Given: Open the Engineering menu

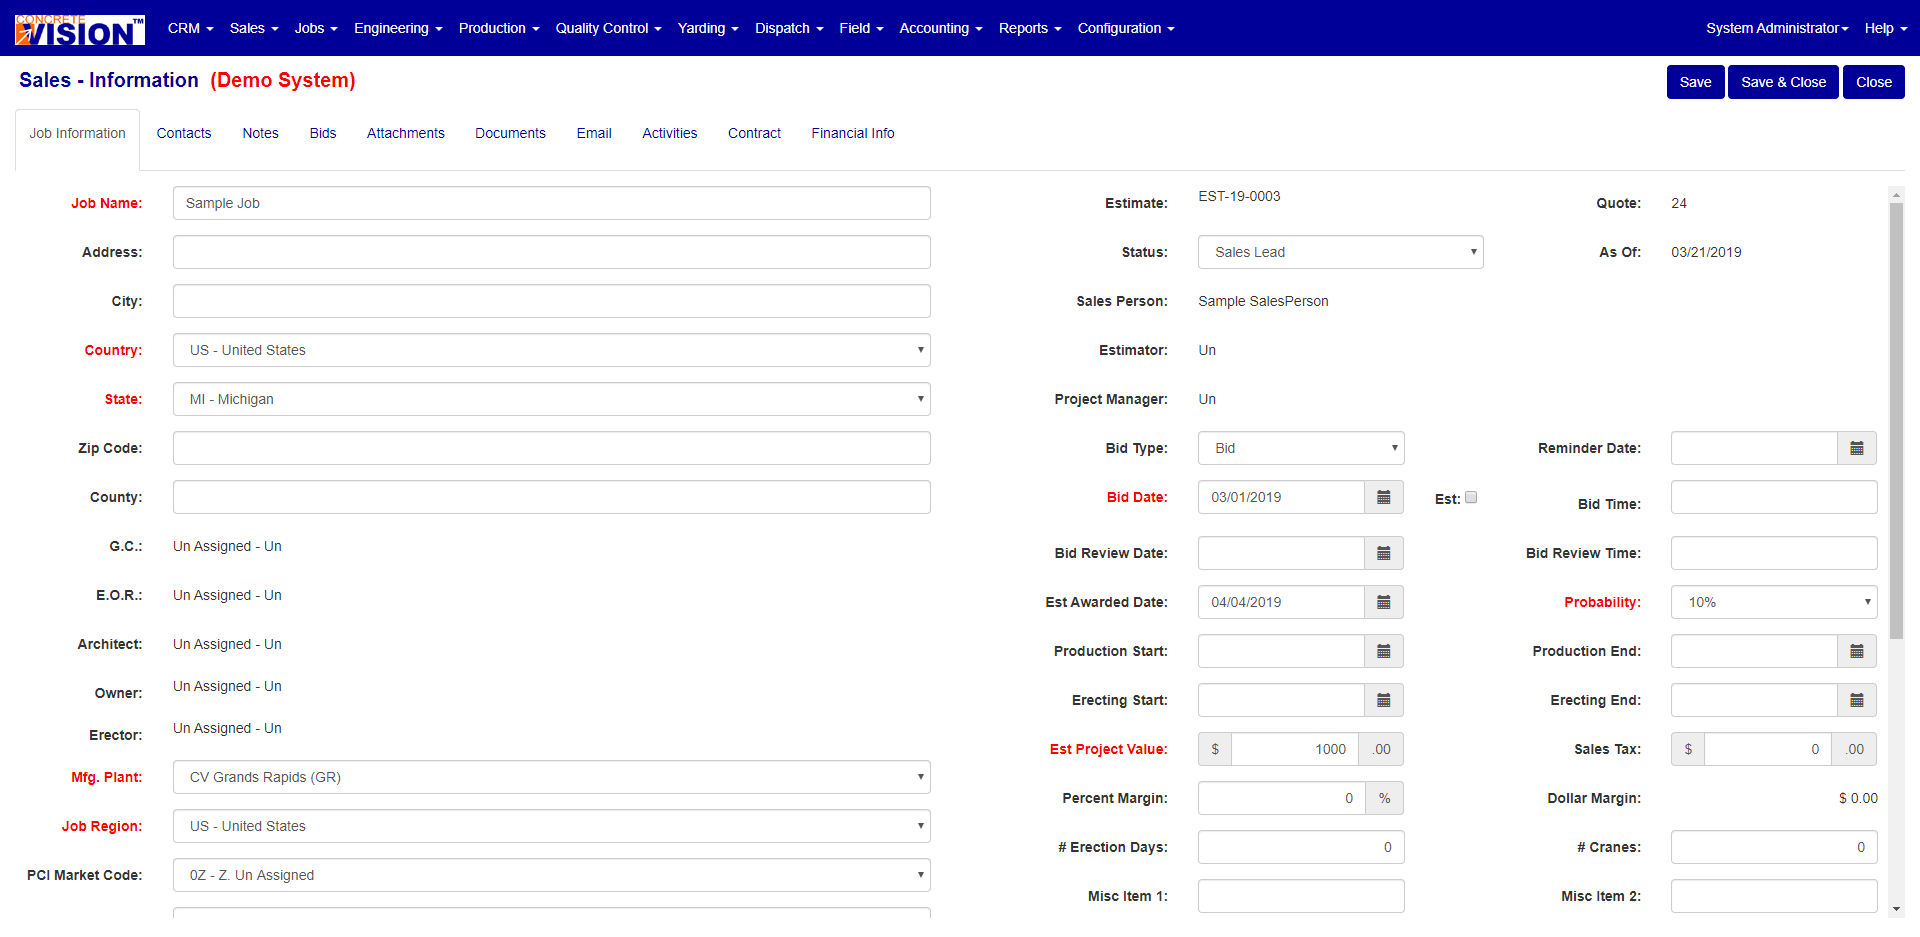Looking at the screenshot, I should 398,28.
